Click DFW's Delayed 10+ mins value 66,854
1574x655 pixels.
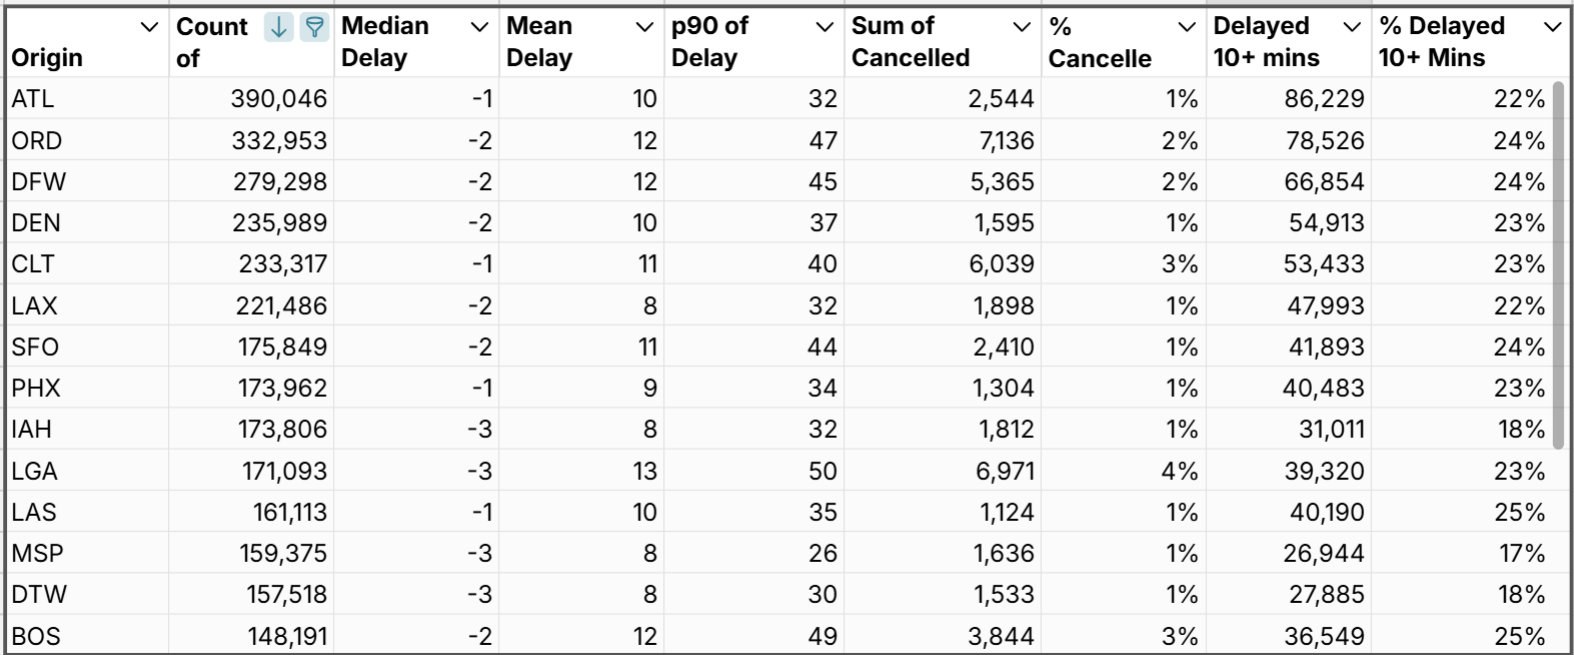click(x=1324, y=182)
